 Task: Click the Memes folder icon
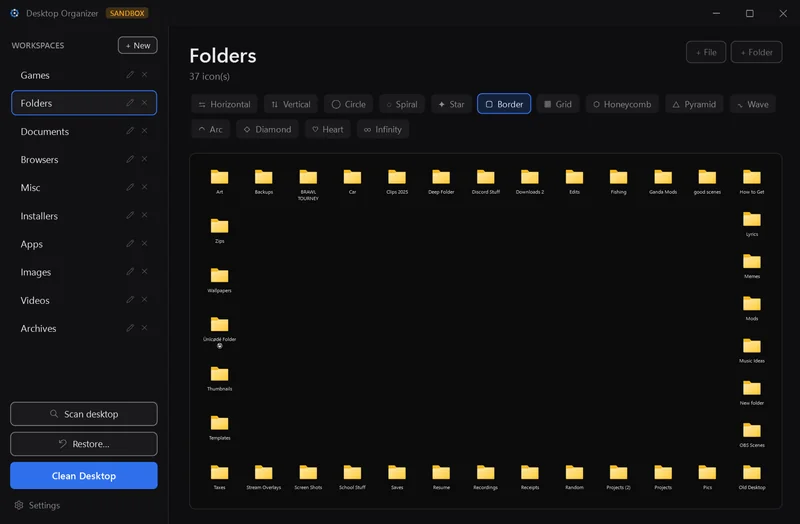(752, 261)
